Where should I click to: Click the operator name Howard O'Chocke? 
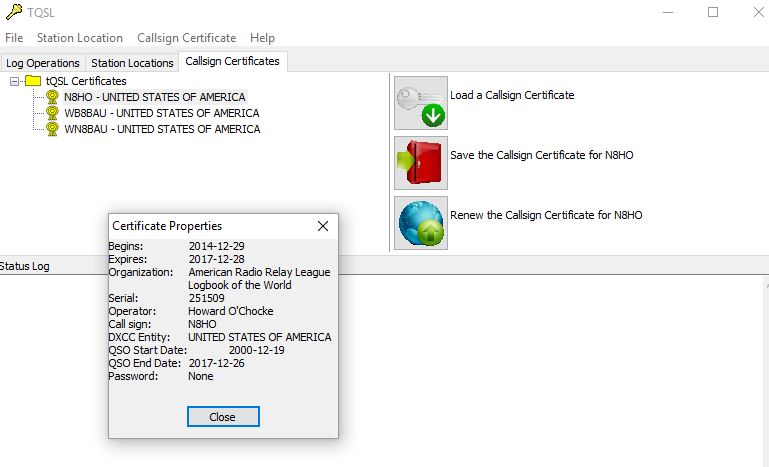click(x=231, y=311)
